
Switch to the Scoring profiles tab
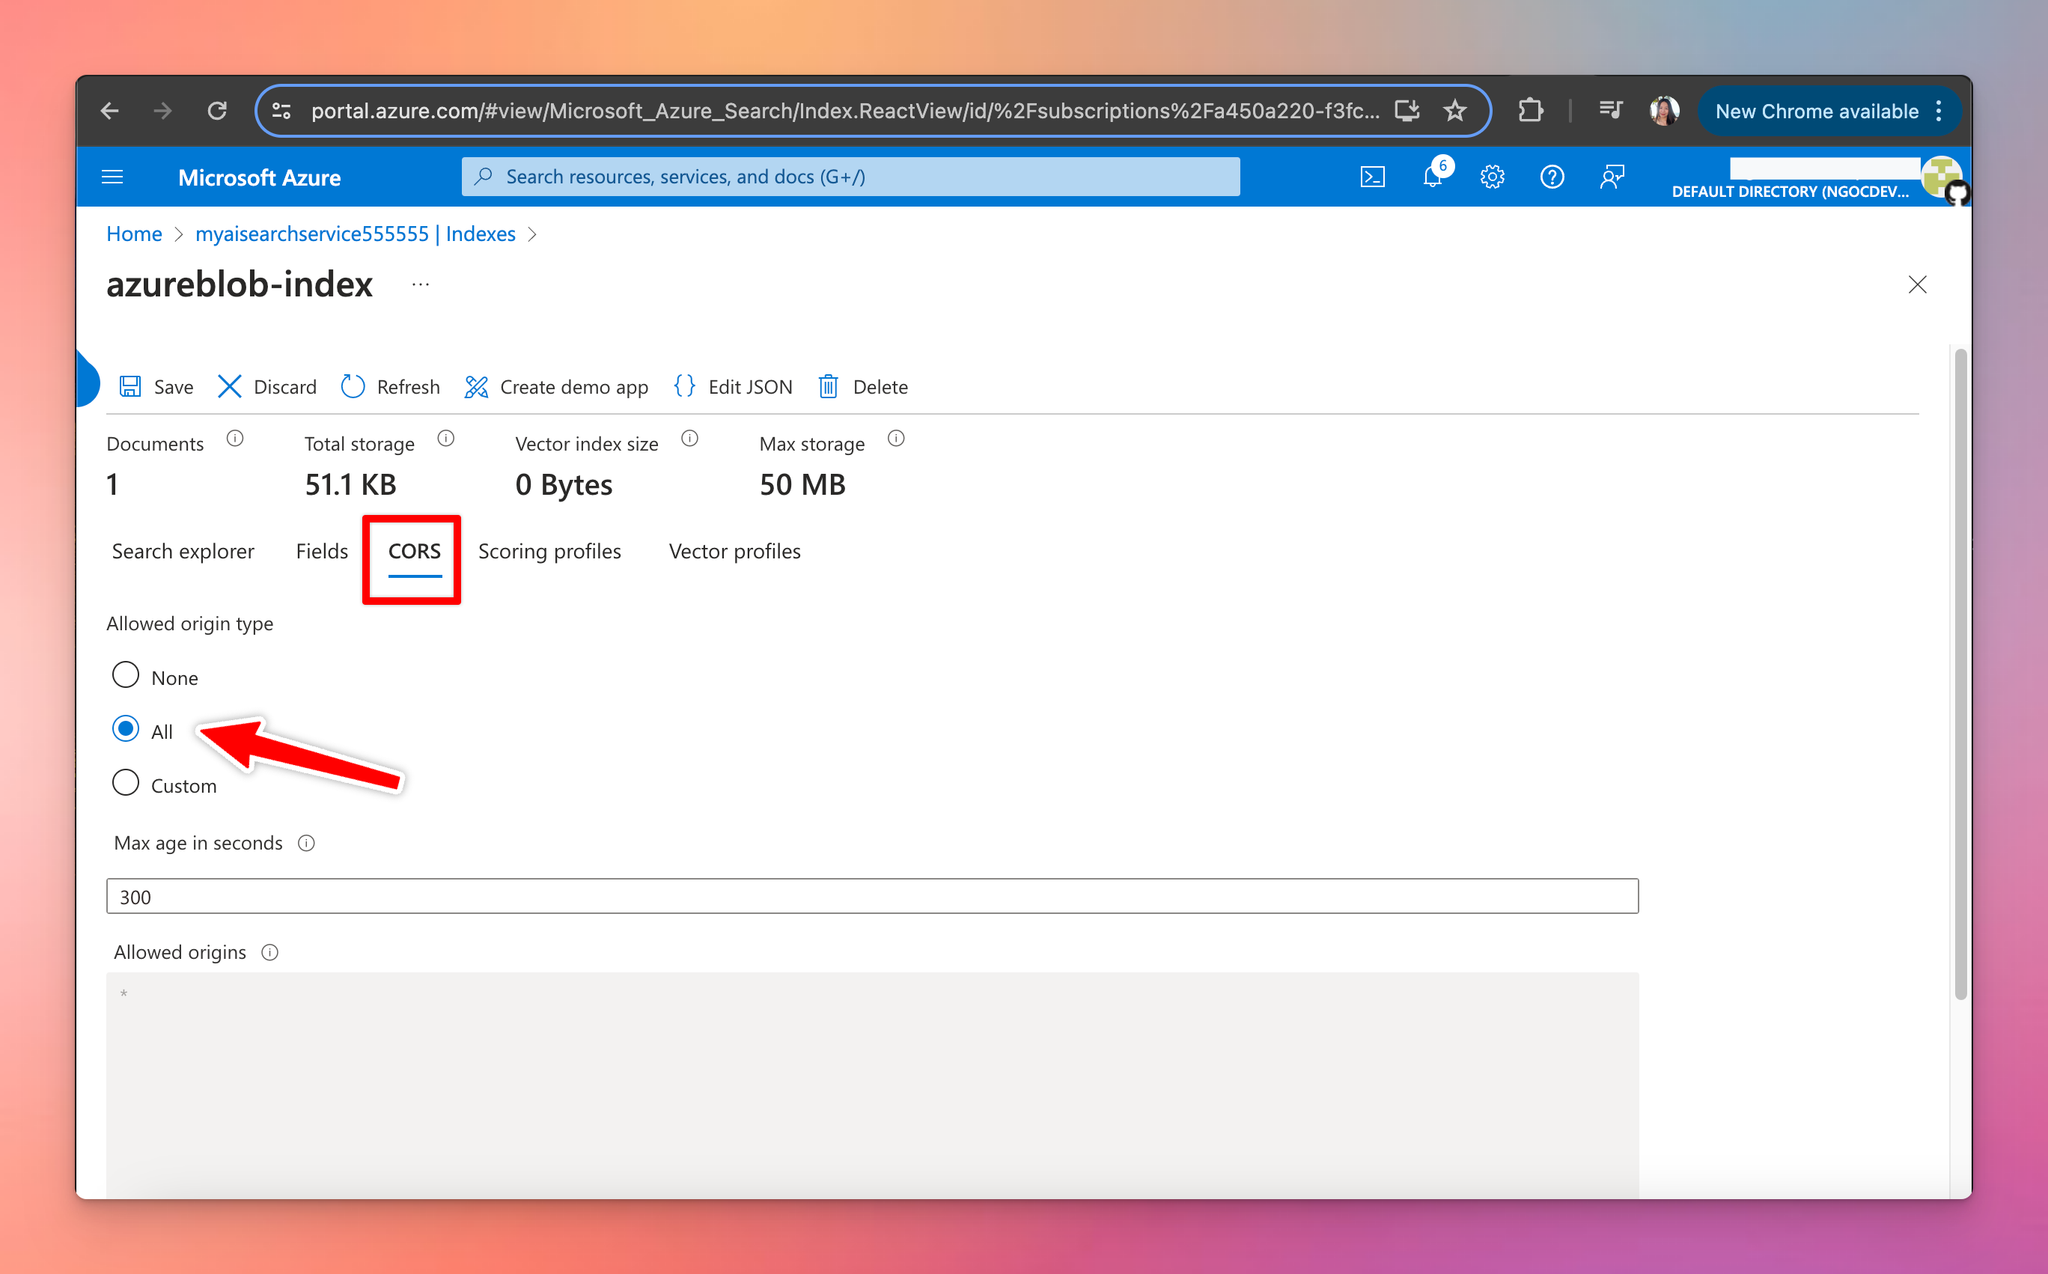(549, 551)
